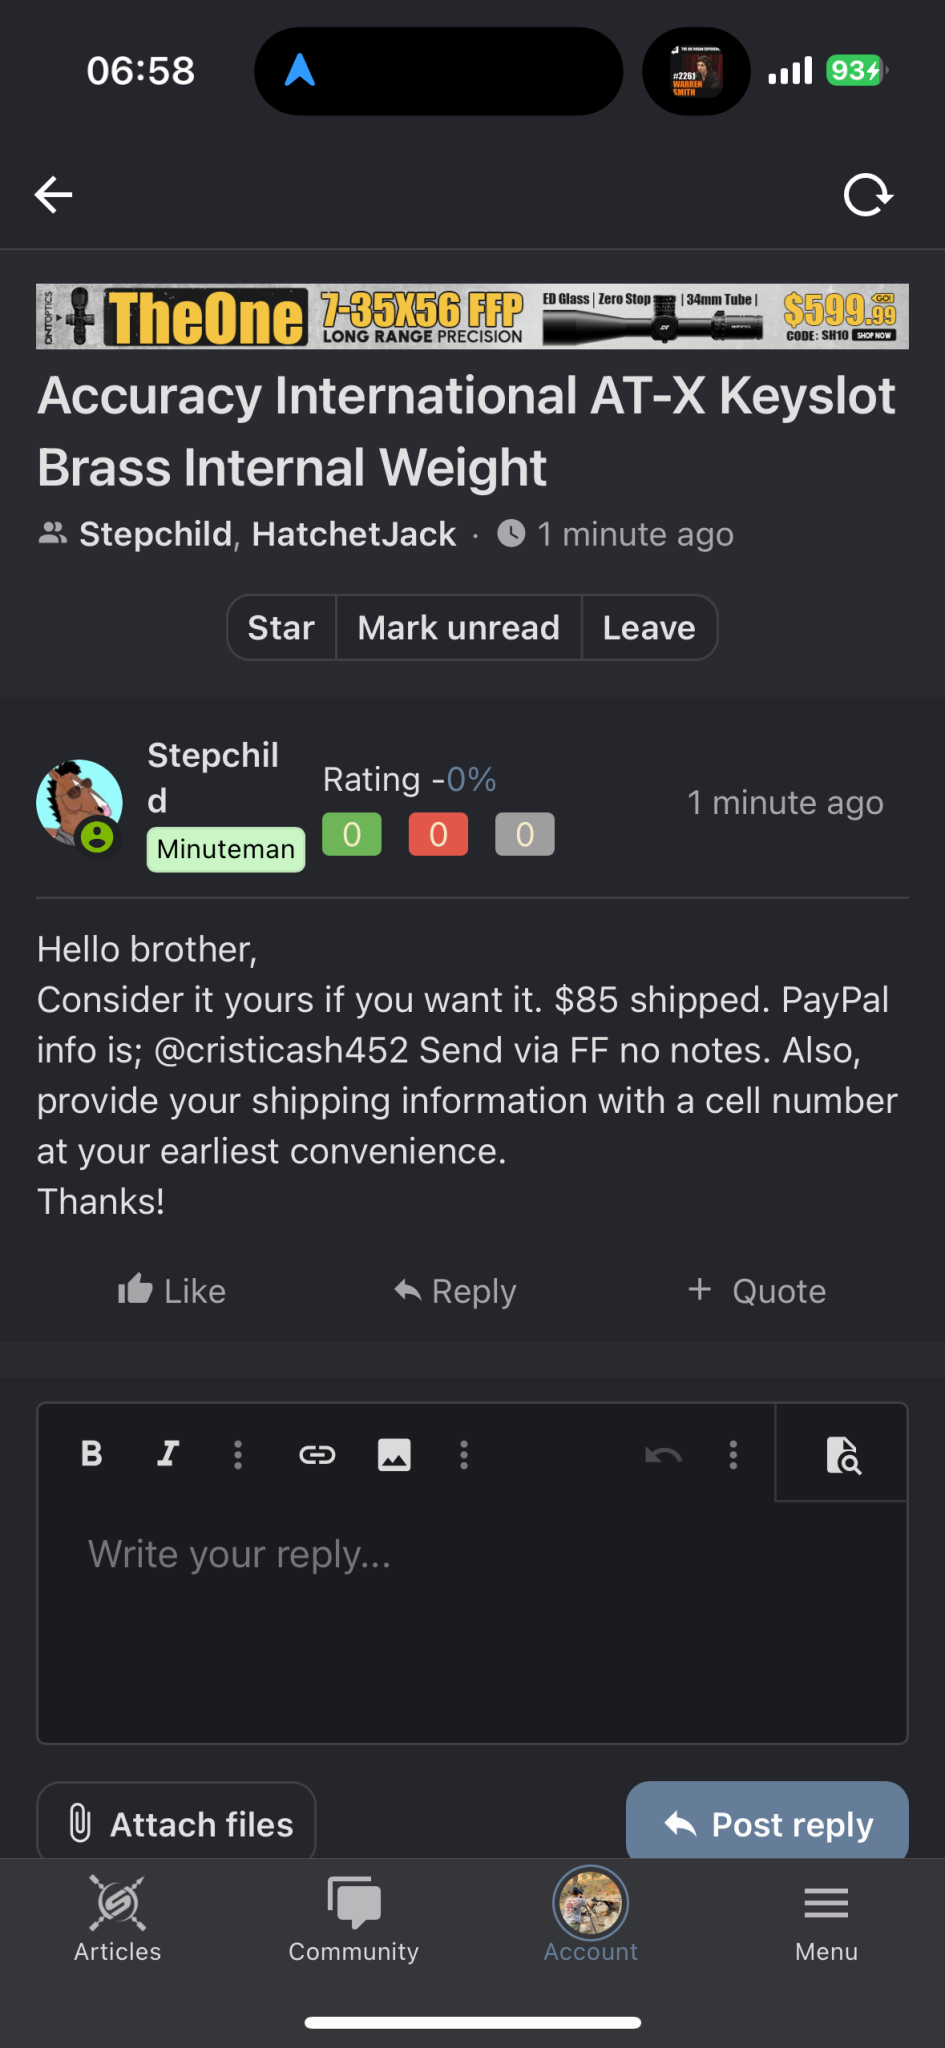Refresh the conversation page

(867, 195)
